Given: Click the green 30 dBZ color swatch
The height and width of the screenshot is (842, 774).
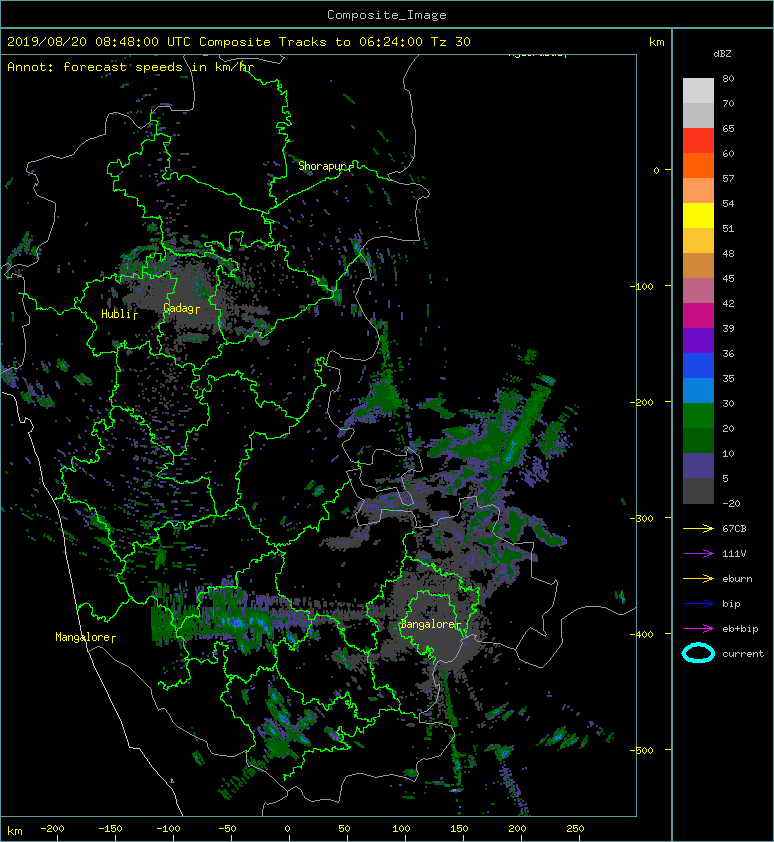Looking at the screenshot, I should (698, 415).
